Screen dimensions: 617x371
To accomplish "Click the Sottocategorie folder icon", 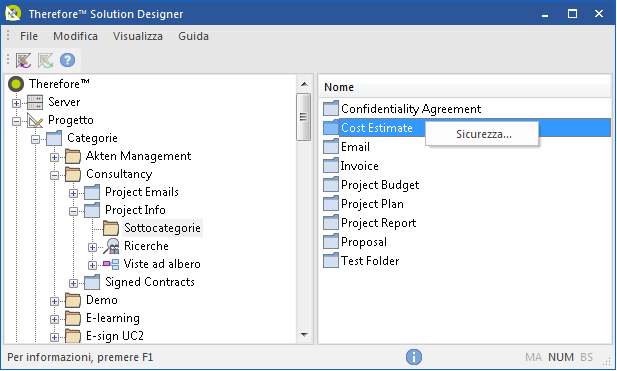I will 111,228.
